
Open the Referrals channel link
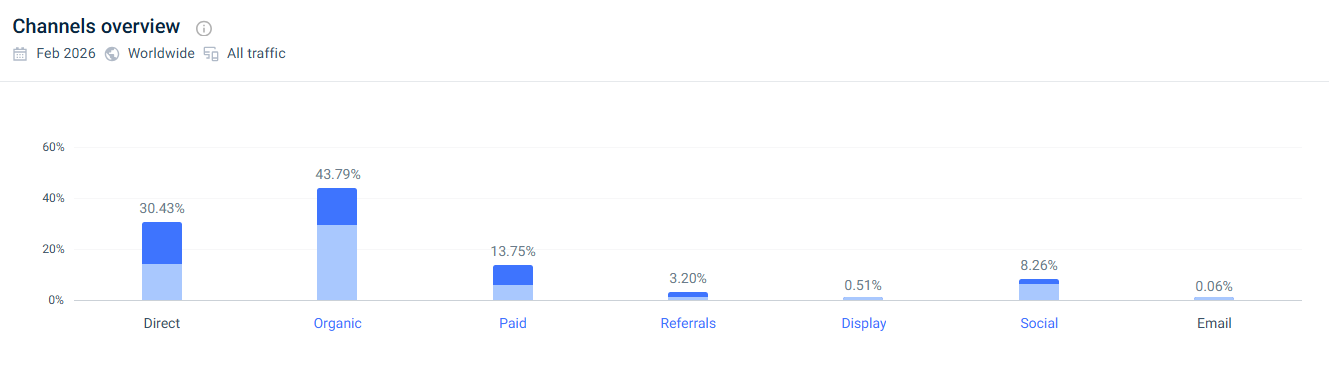pyautogui.click(x=688, y=324)
